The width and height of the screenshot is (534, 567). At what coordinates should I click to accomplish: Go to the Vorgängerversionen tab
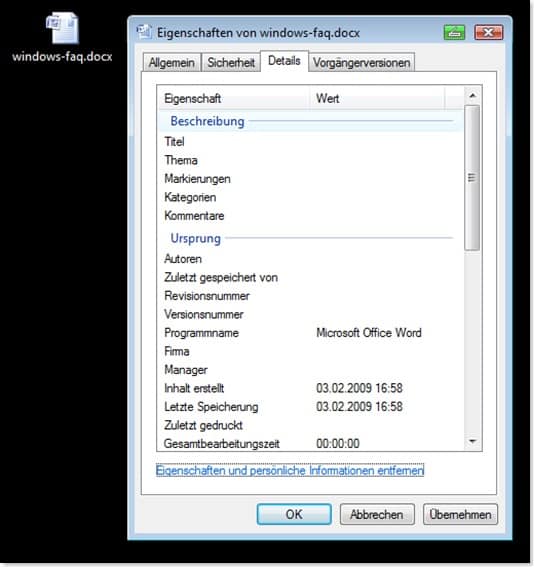tap(362, 63)
